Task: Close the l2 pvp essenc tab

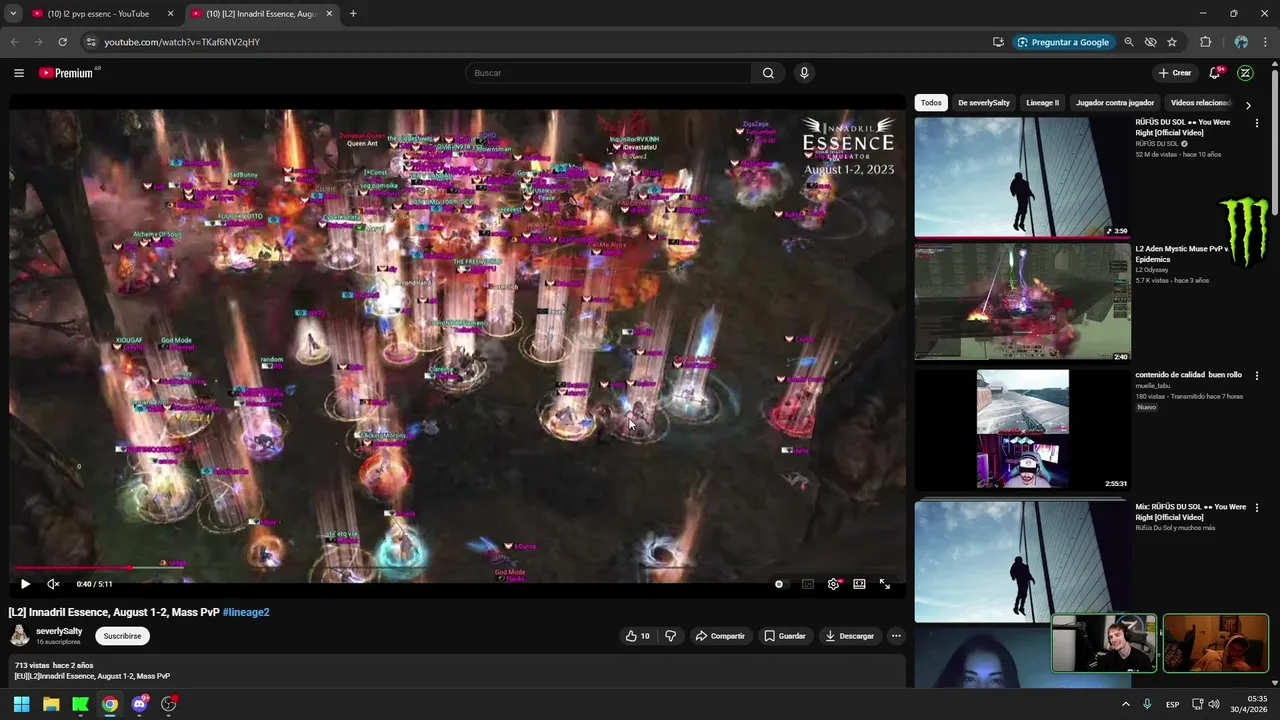Action: (x=170, y=14)
